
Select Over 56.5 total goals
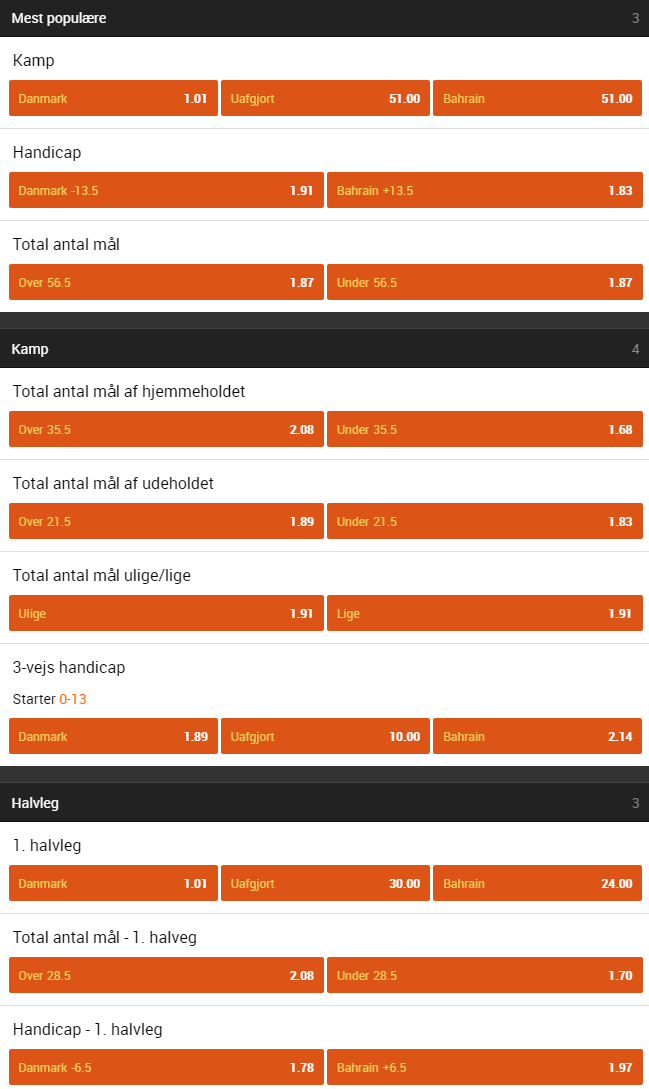tap(166, 283)
